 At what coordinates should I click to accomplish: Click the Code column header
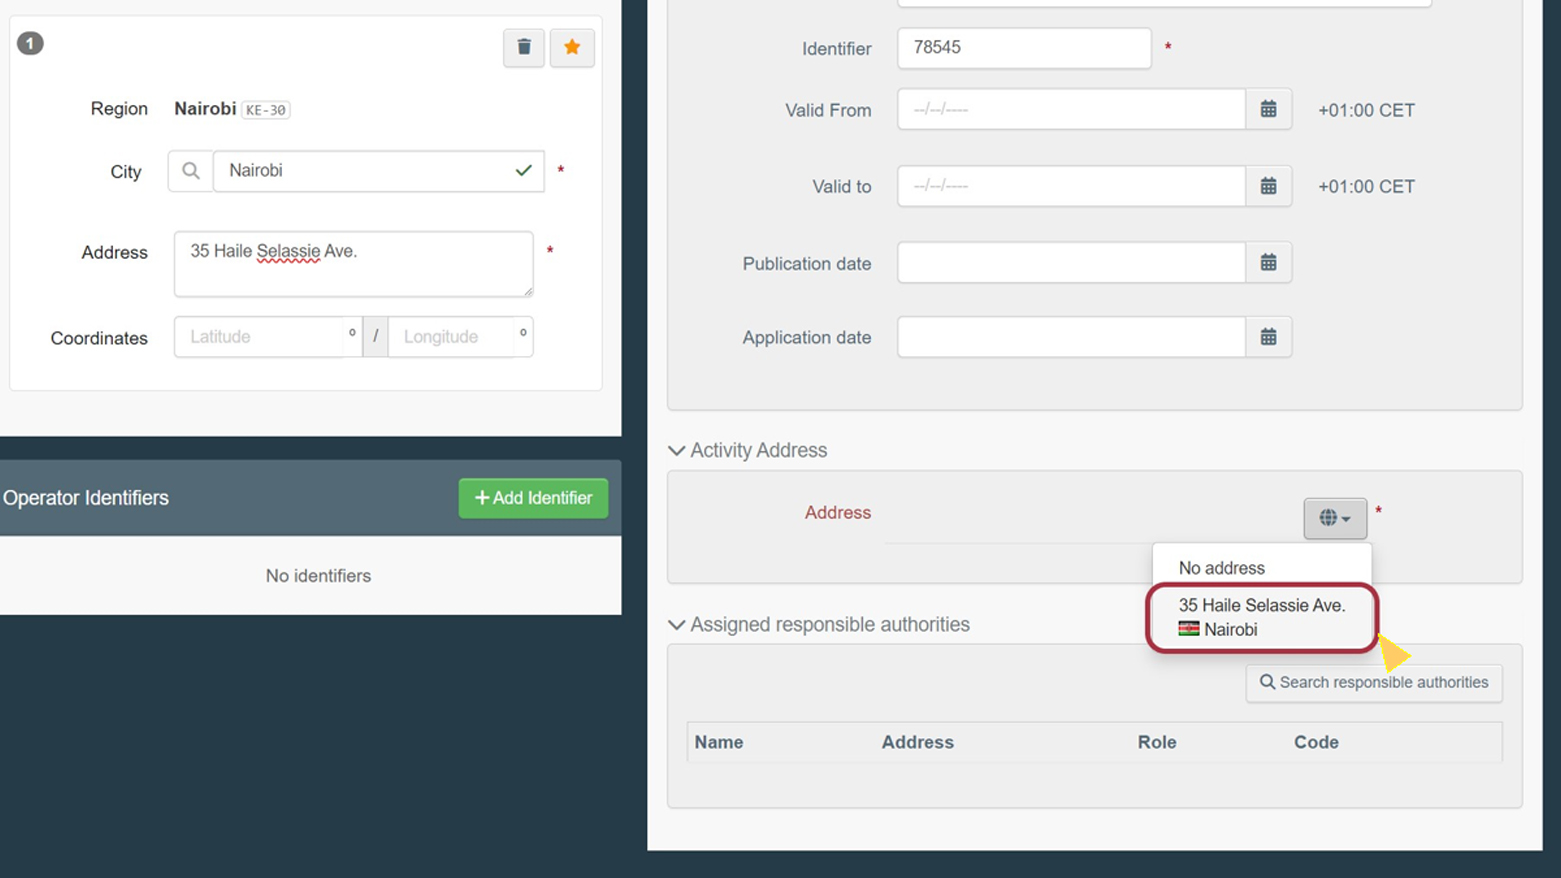[1316, 742]
